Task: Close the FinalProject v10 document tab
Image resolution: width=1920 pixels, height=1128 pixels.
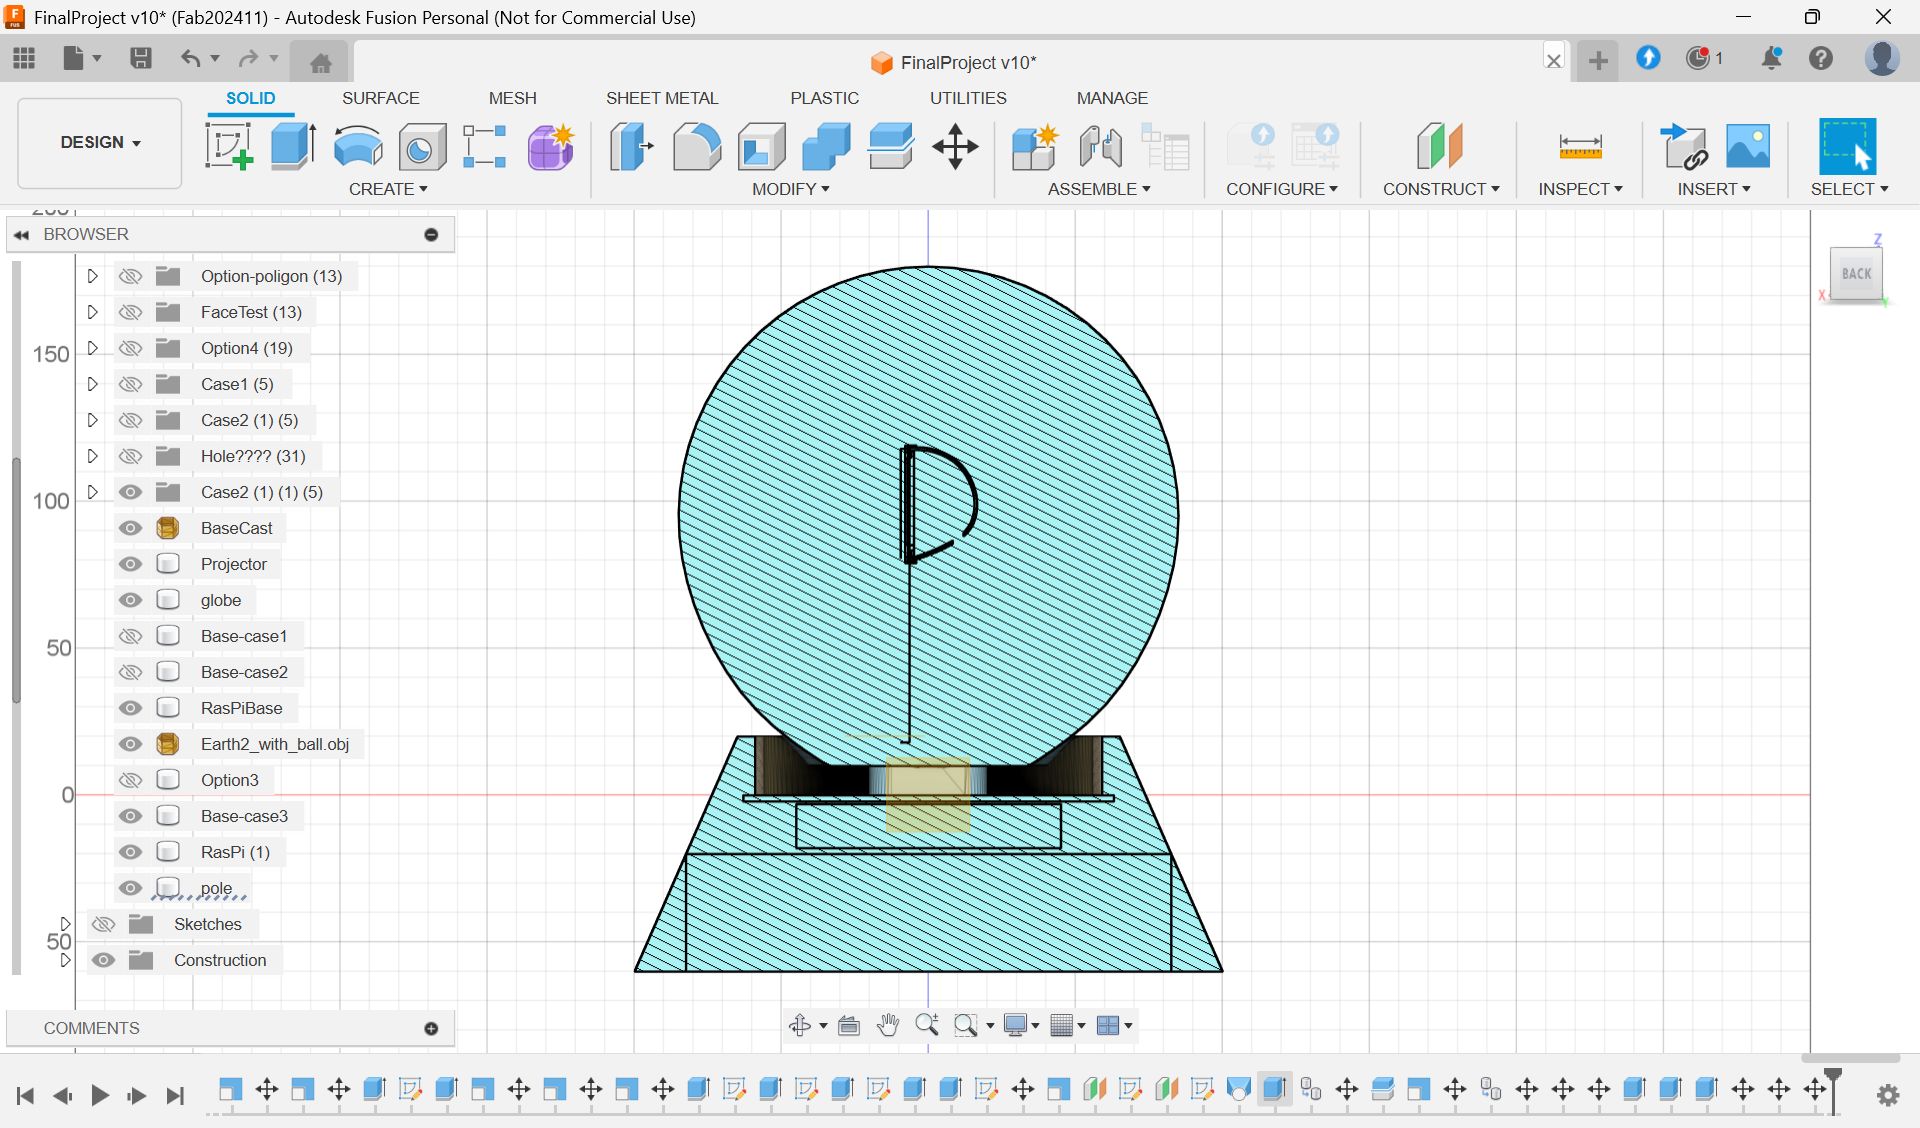Action: [x=1554, y=61]
